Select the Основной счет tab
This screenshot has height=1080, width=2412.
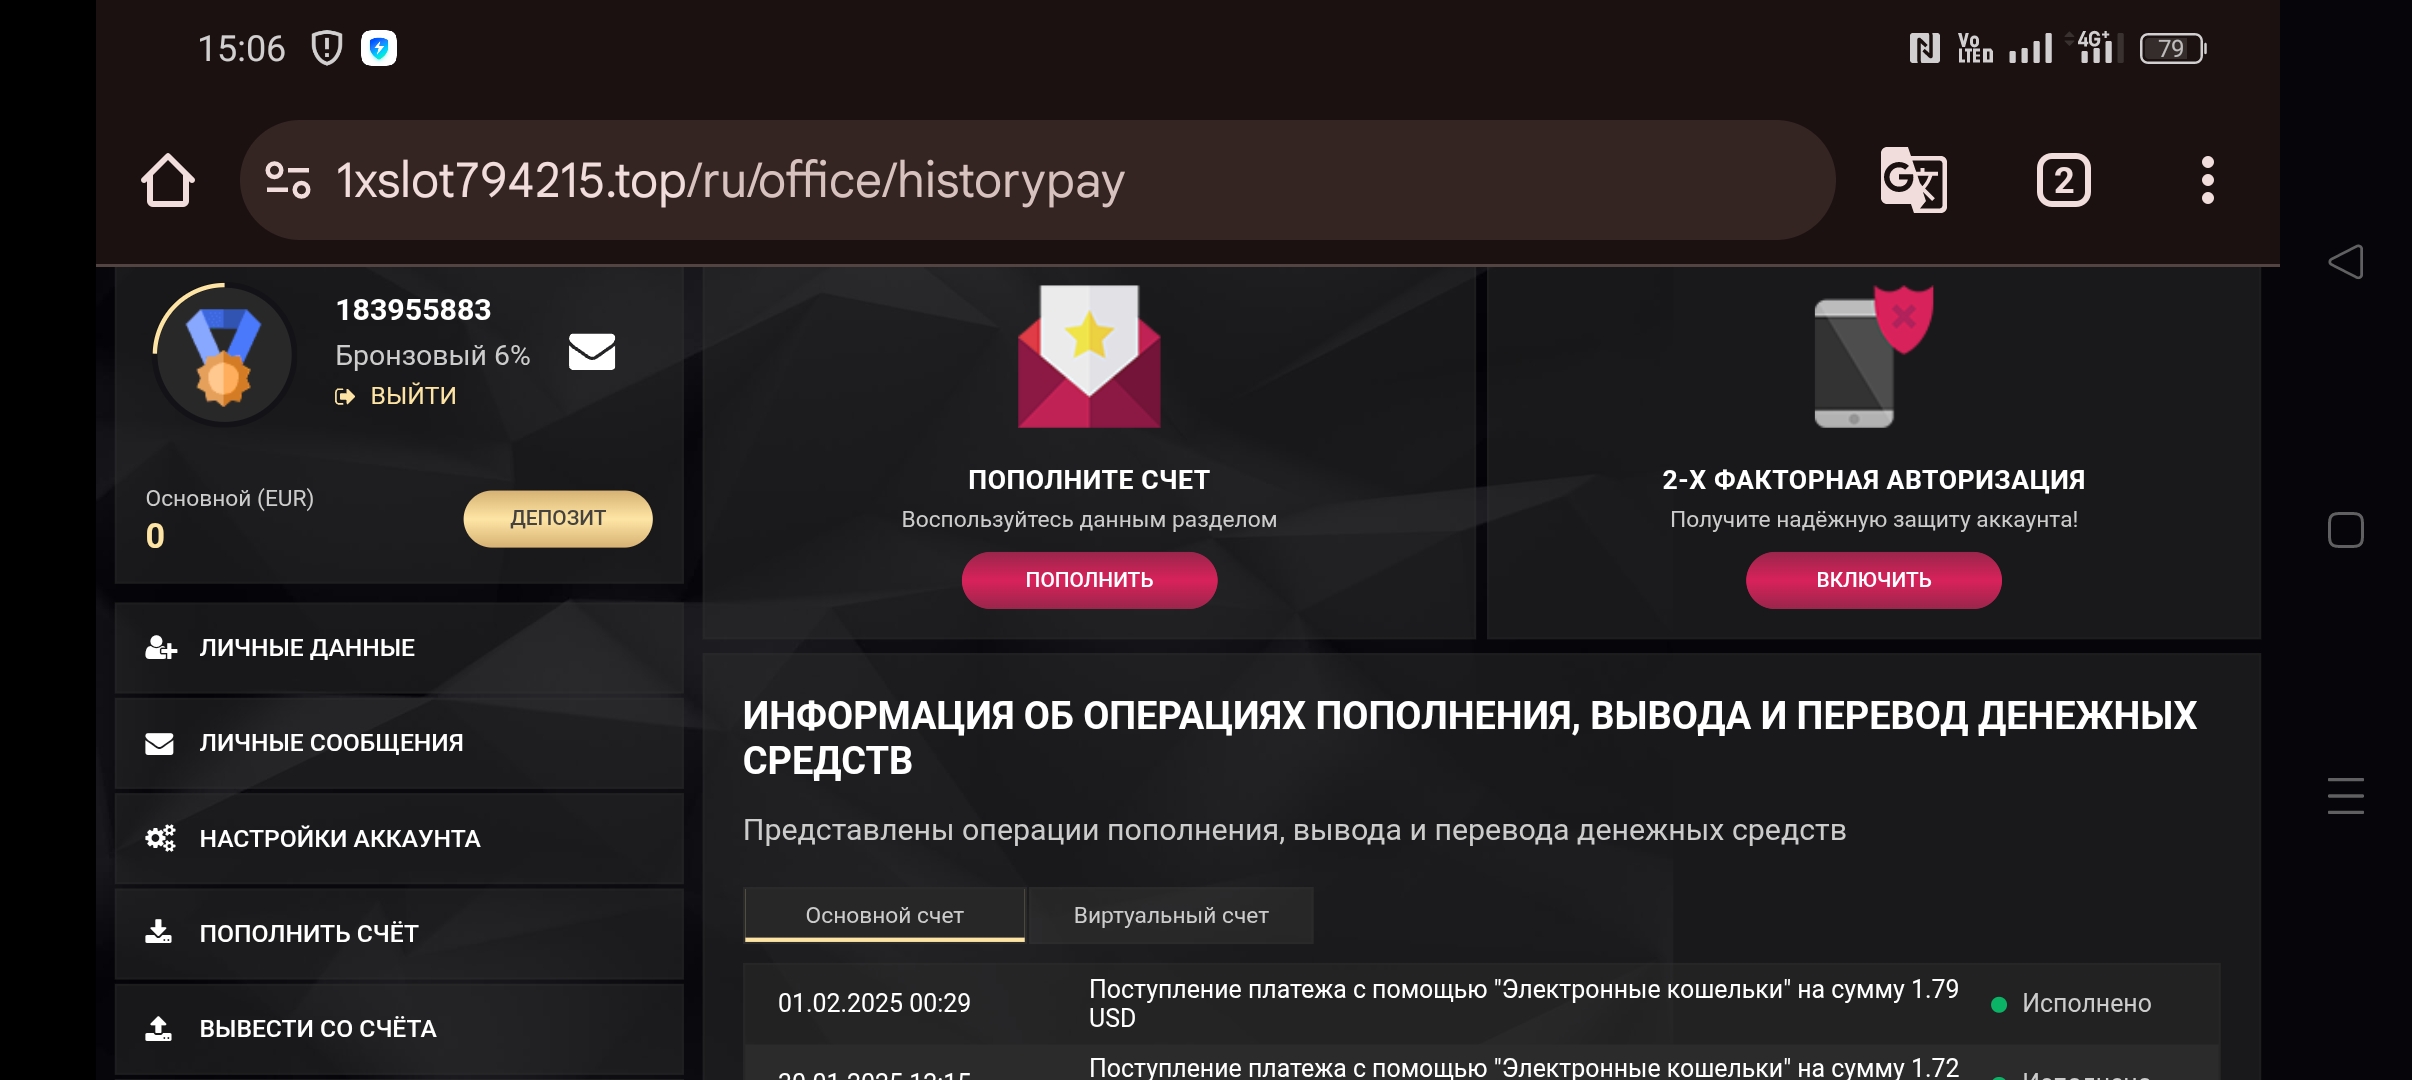pos(884,916)
